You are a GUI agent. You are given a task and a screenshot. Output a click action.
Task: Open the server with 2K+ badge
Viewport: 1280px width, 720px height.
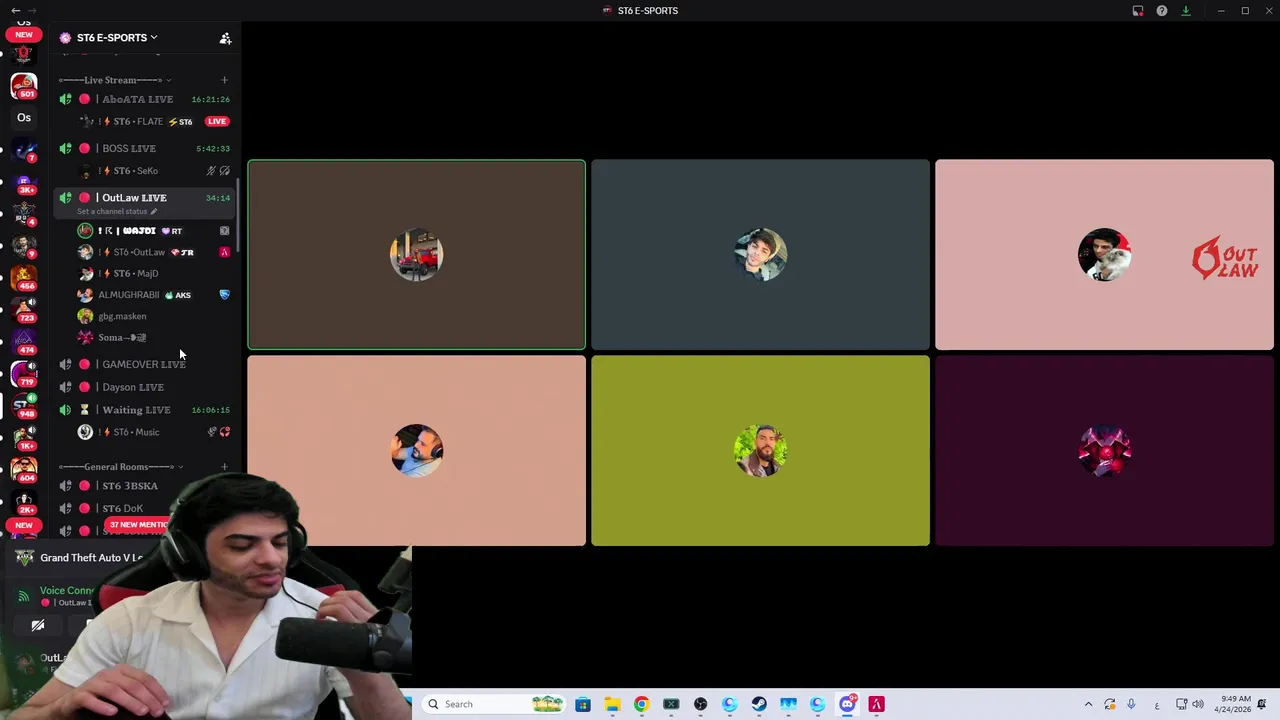point(24,500)
